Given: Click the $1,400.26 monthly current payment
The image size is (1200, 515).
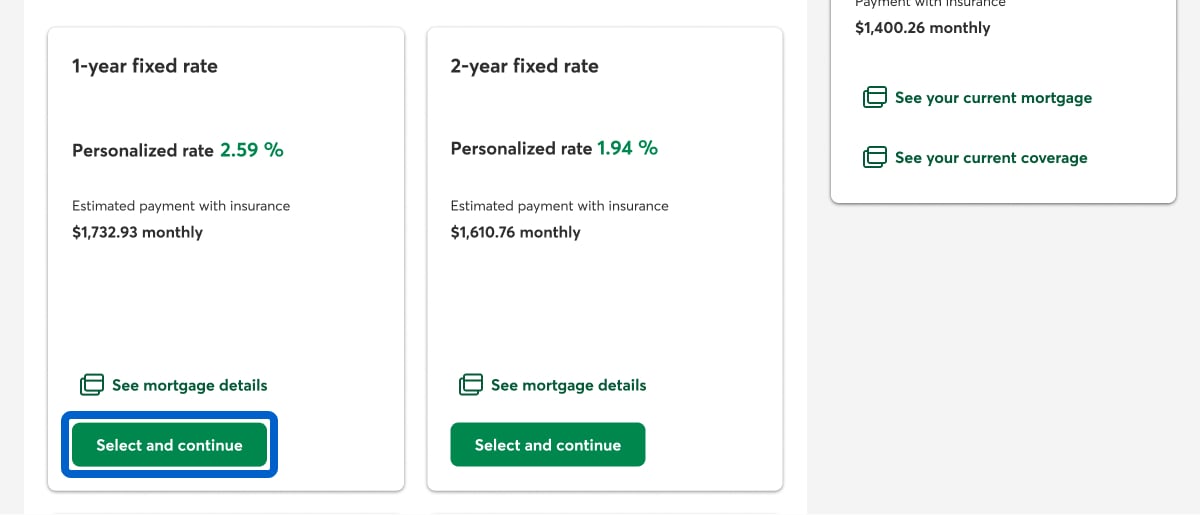Looking at the screenshot, I should [922, 28].
